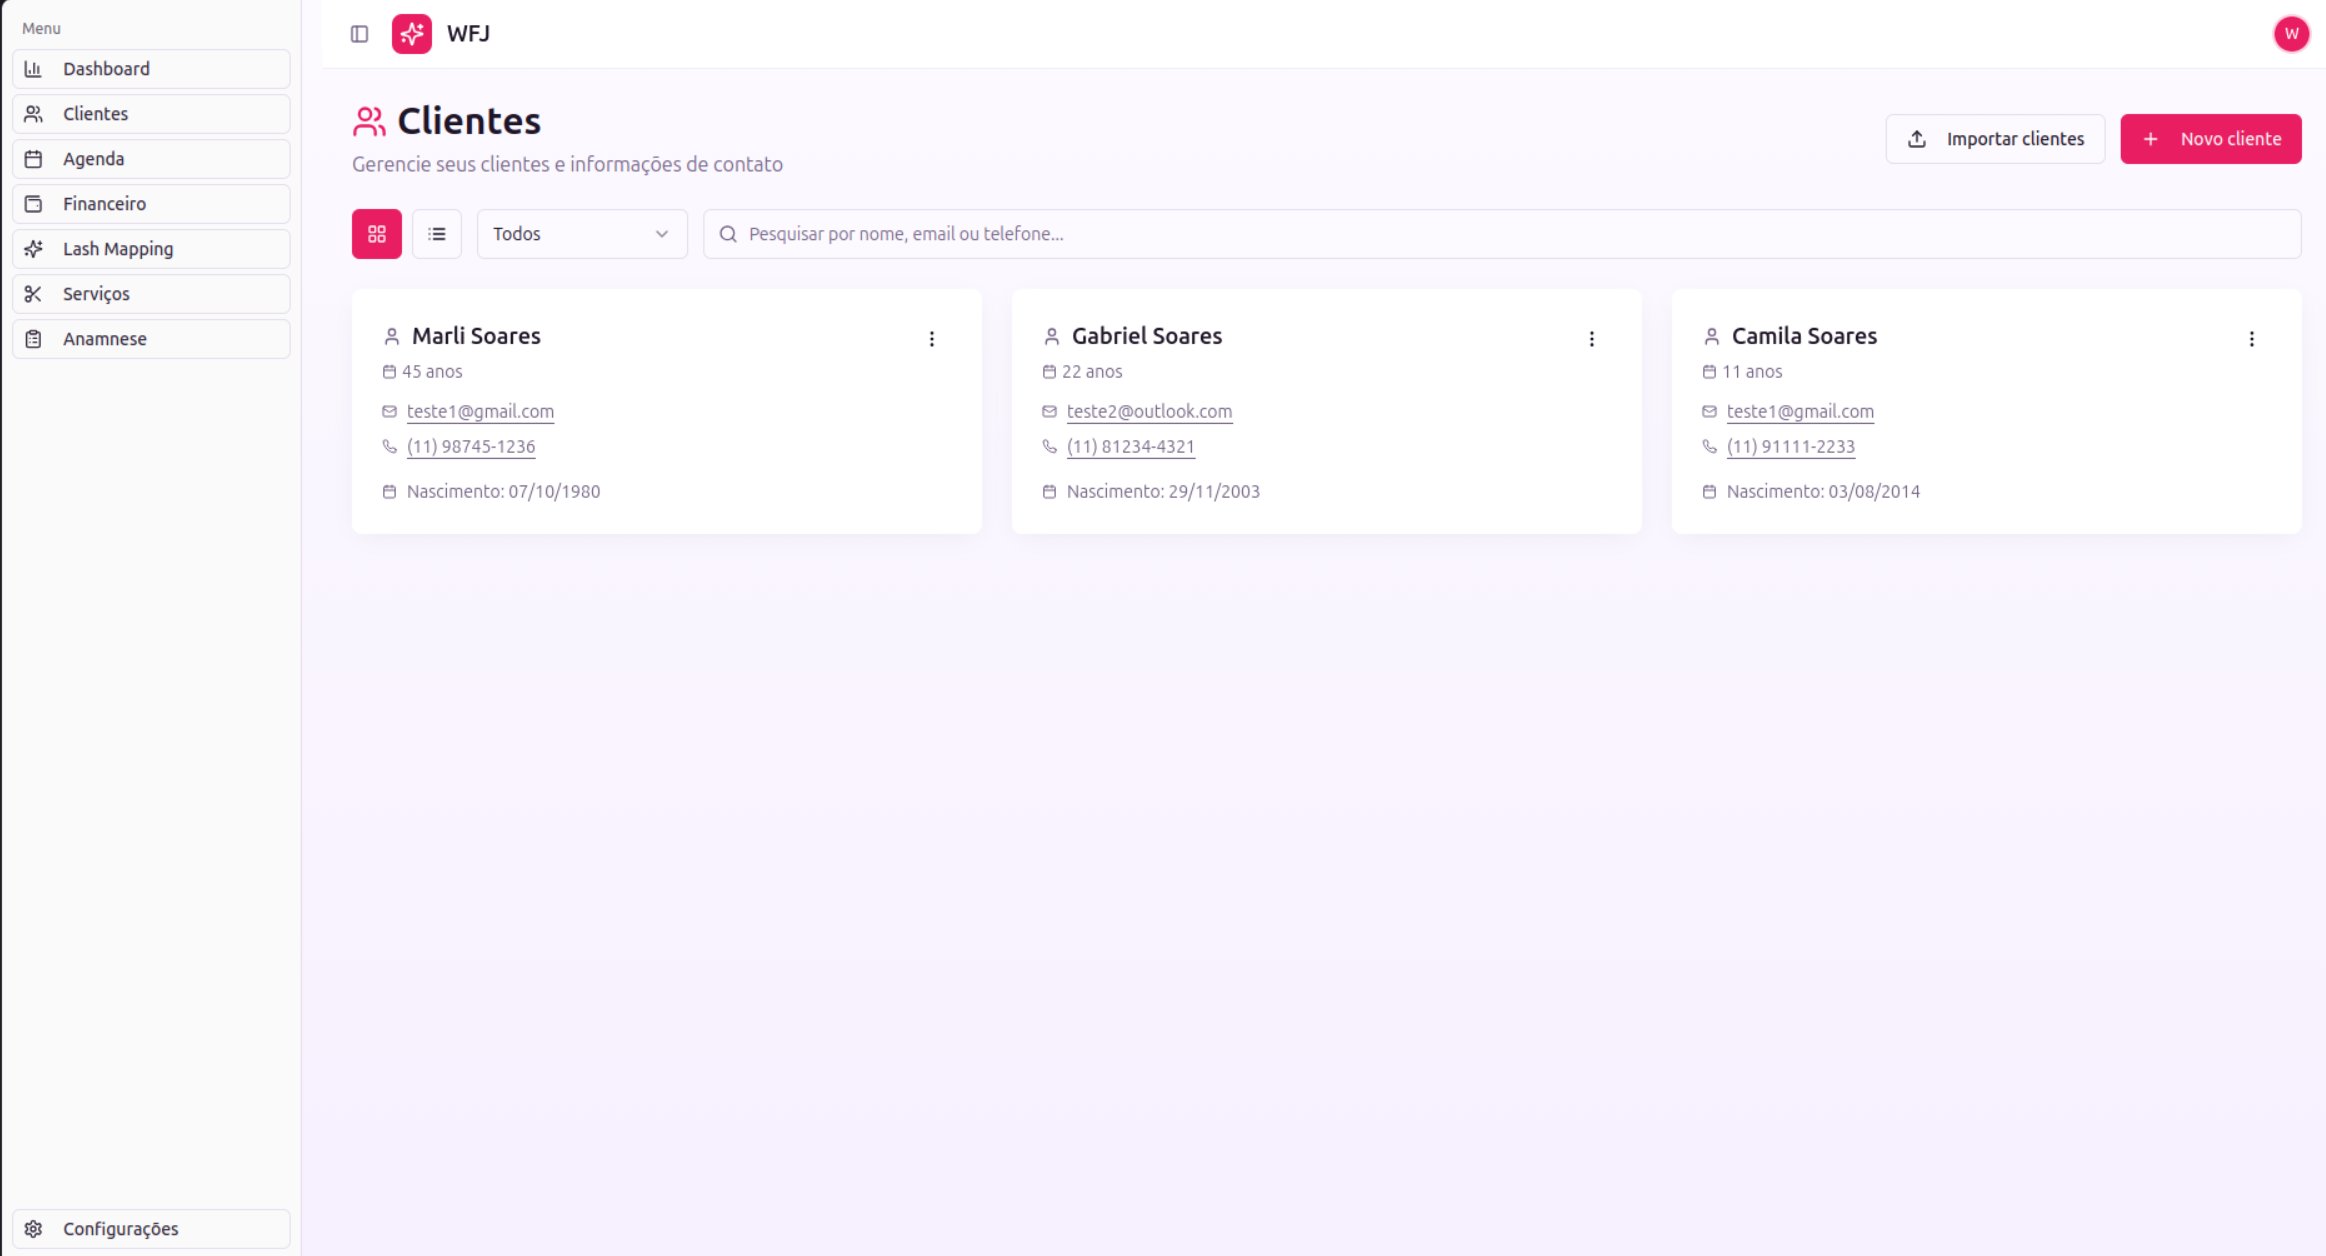Click Importar clientes button

[1996, 139]
